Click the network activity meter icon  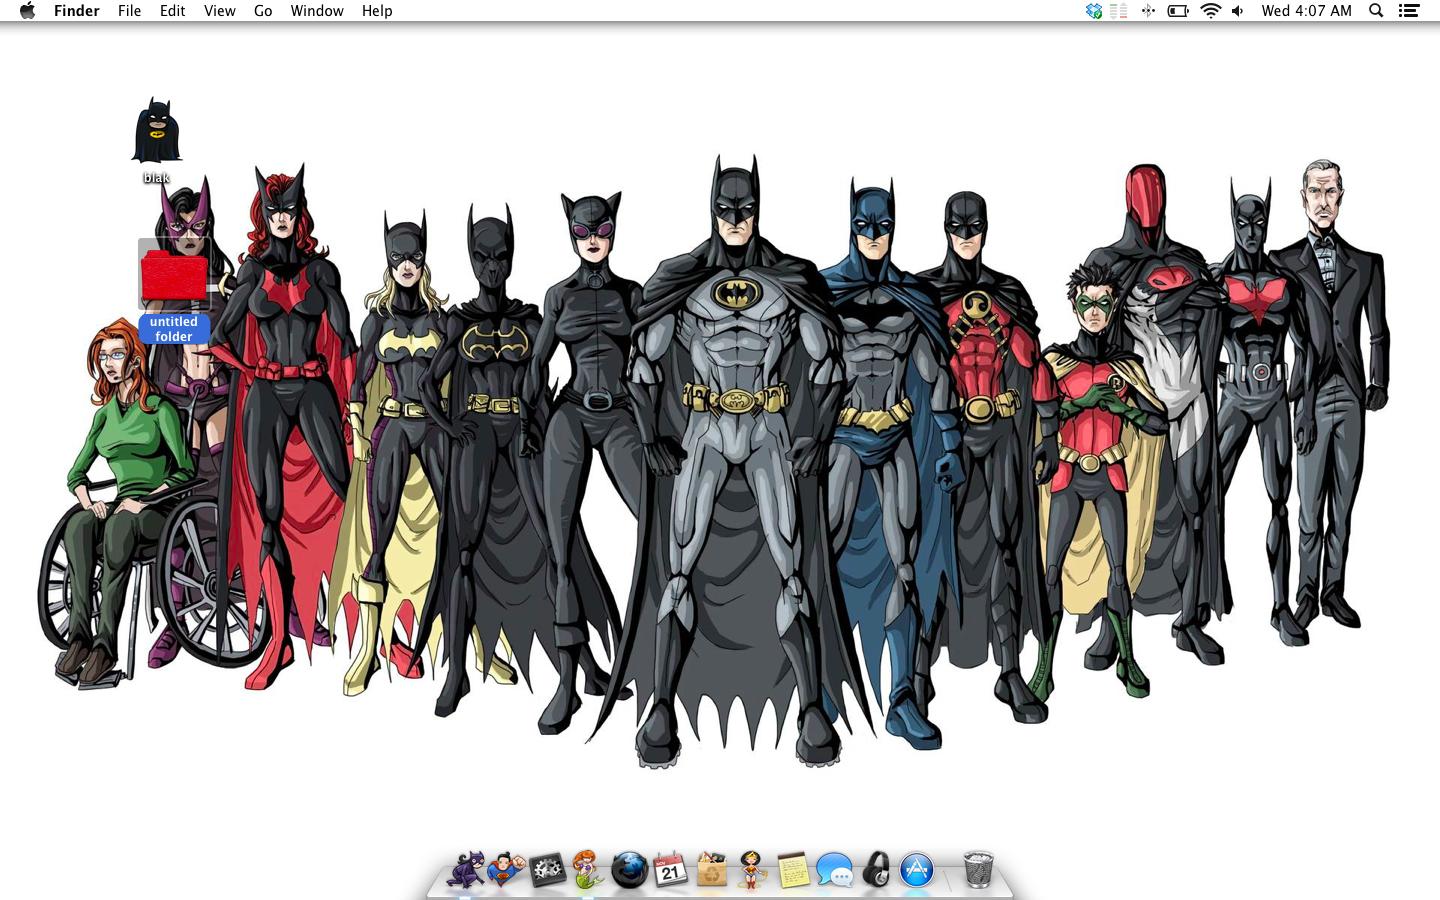point(1119,11)
